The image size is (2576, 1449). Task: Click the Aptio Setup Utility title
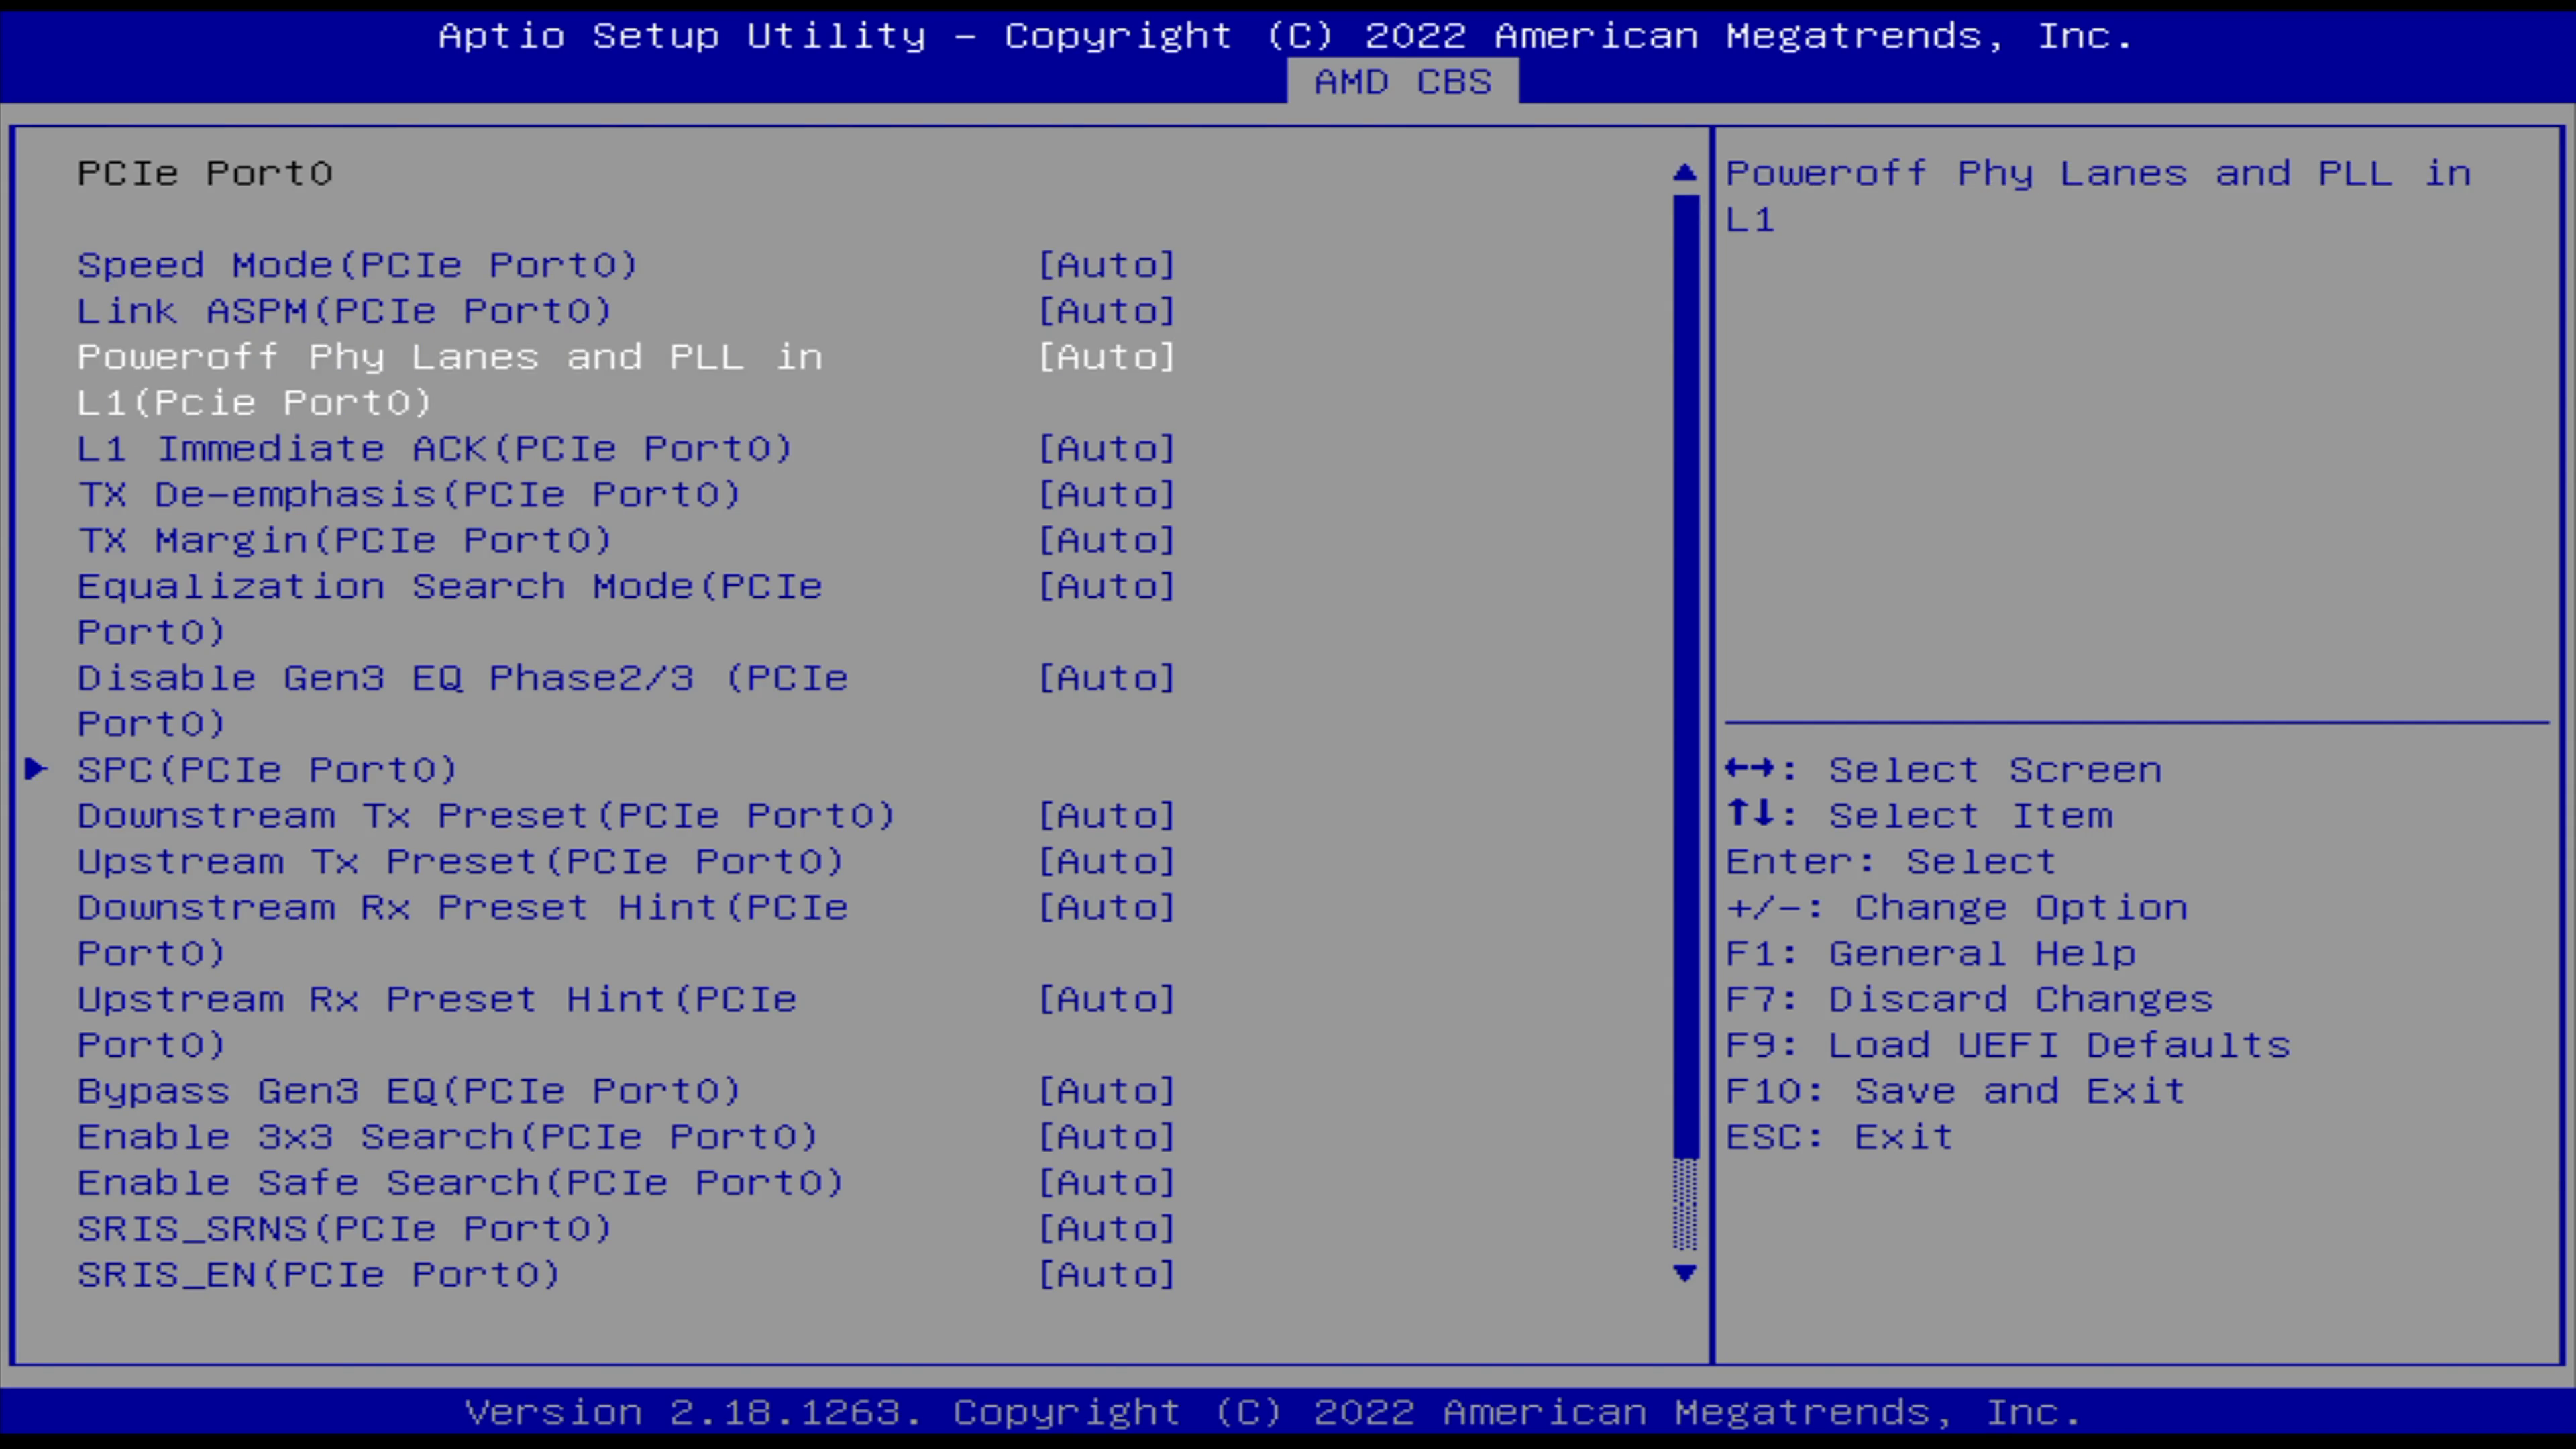coord(1286,36)
